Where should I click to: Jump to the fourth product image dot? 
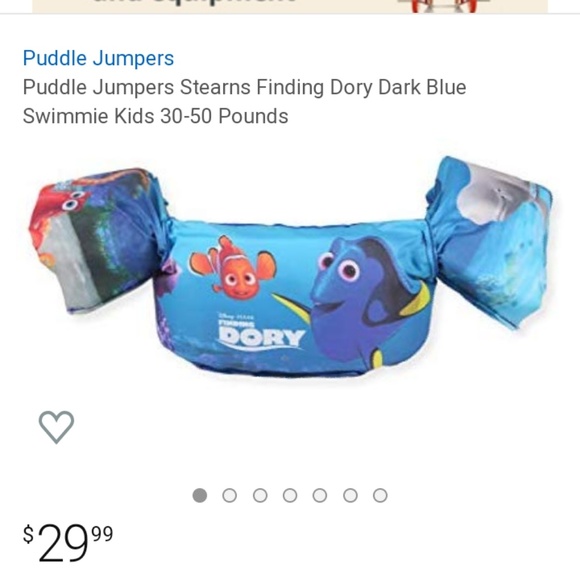[290, 495]
